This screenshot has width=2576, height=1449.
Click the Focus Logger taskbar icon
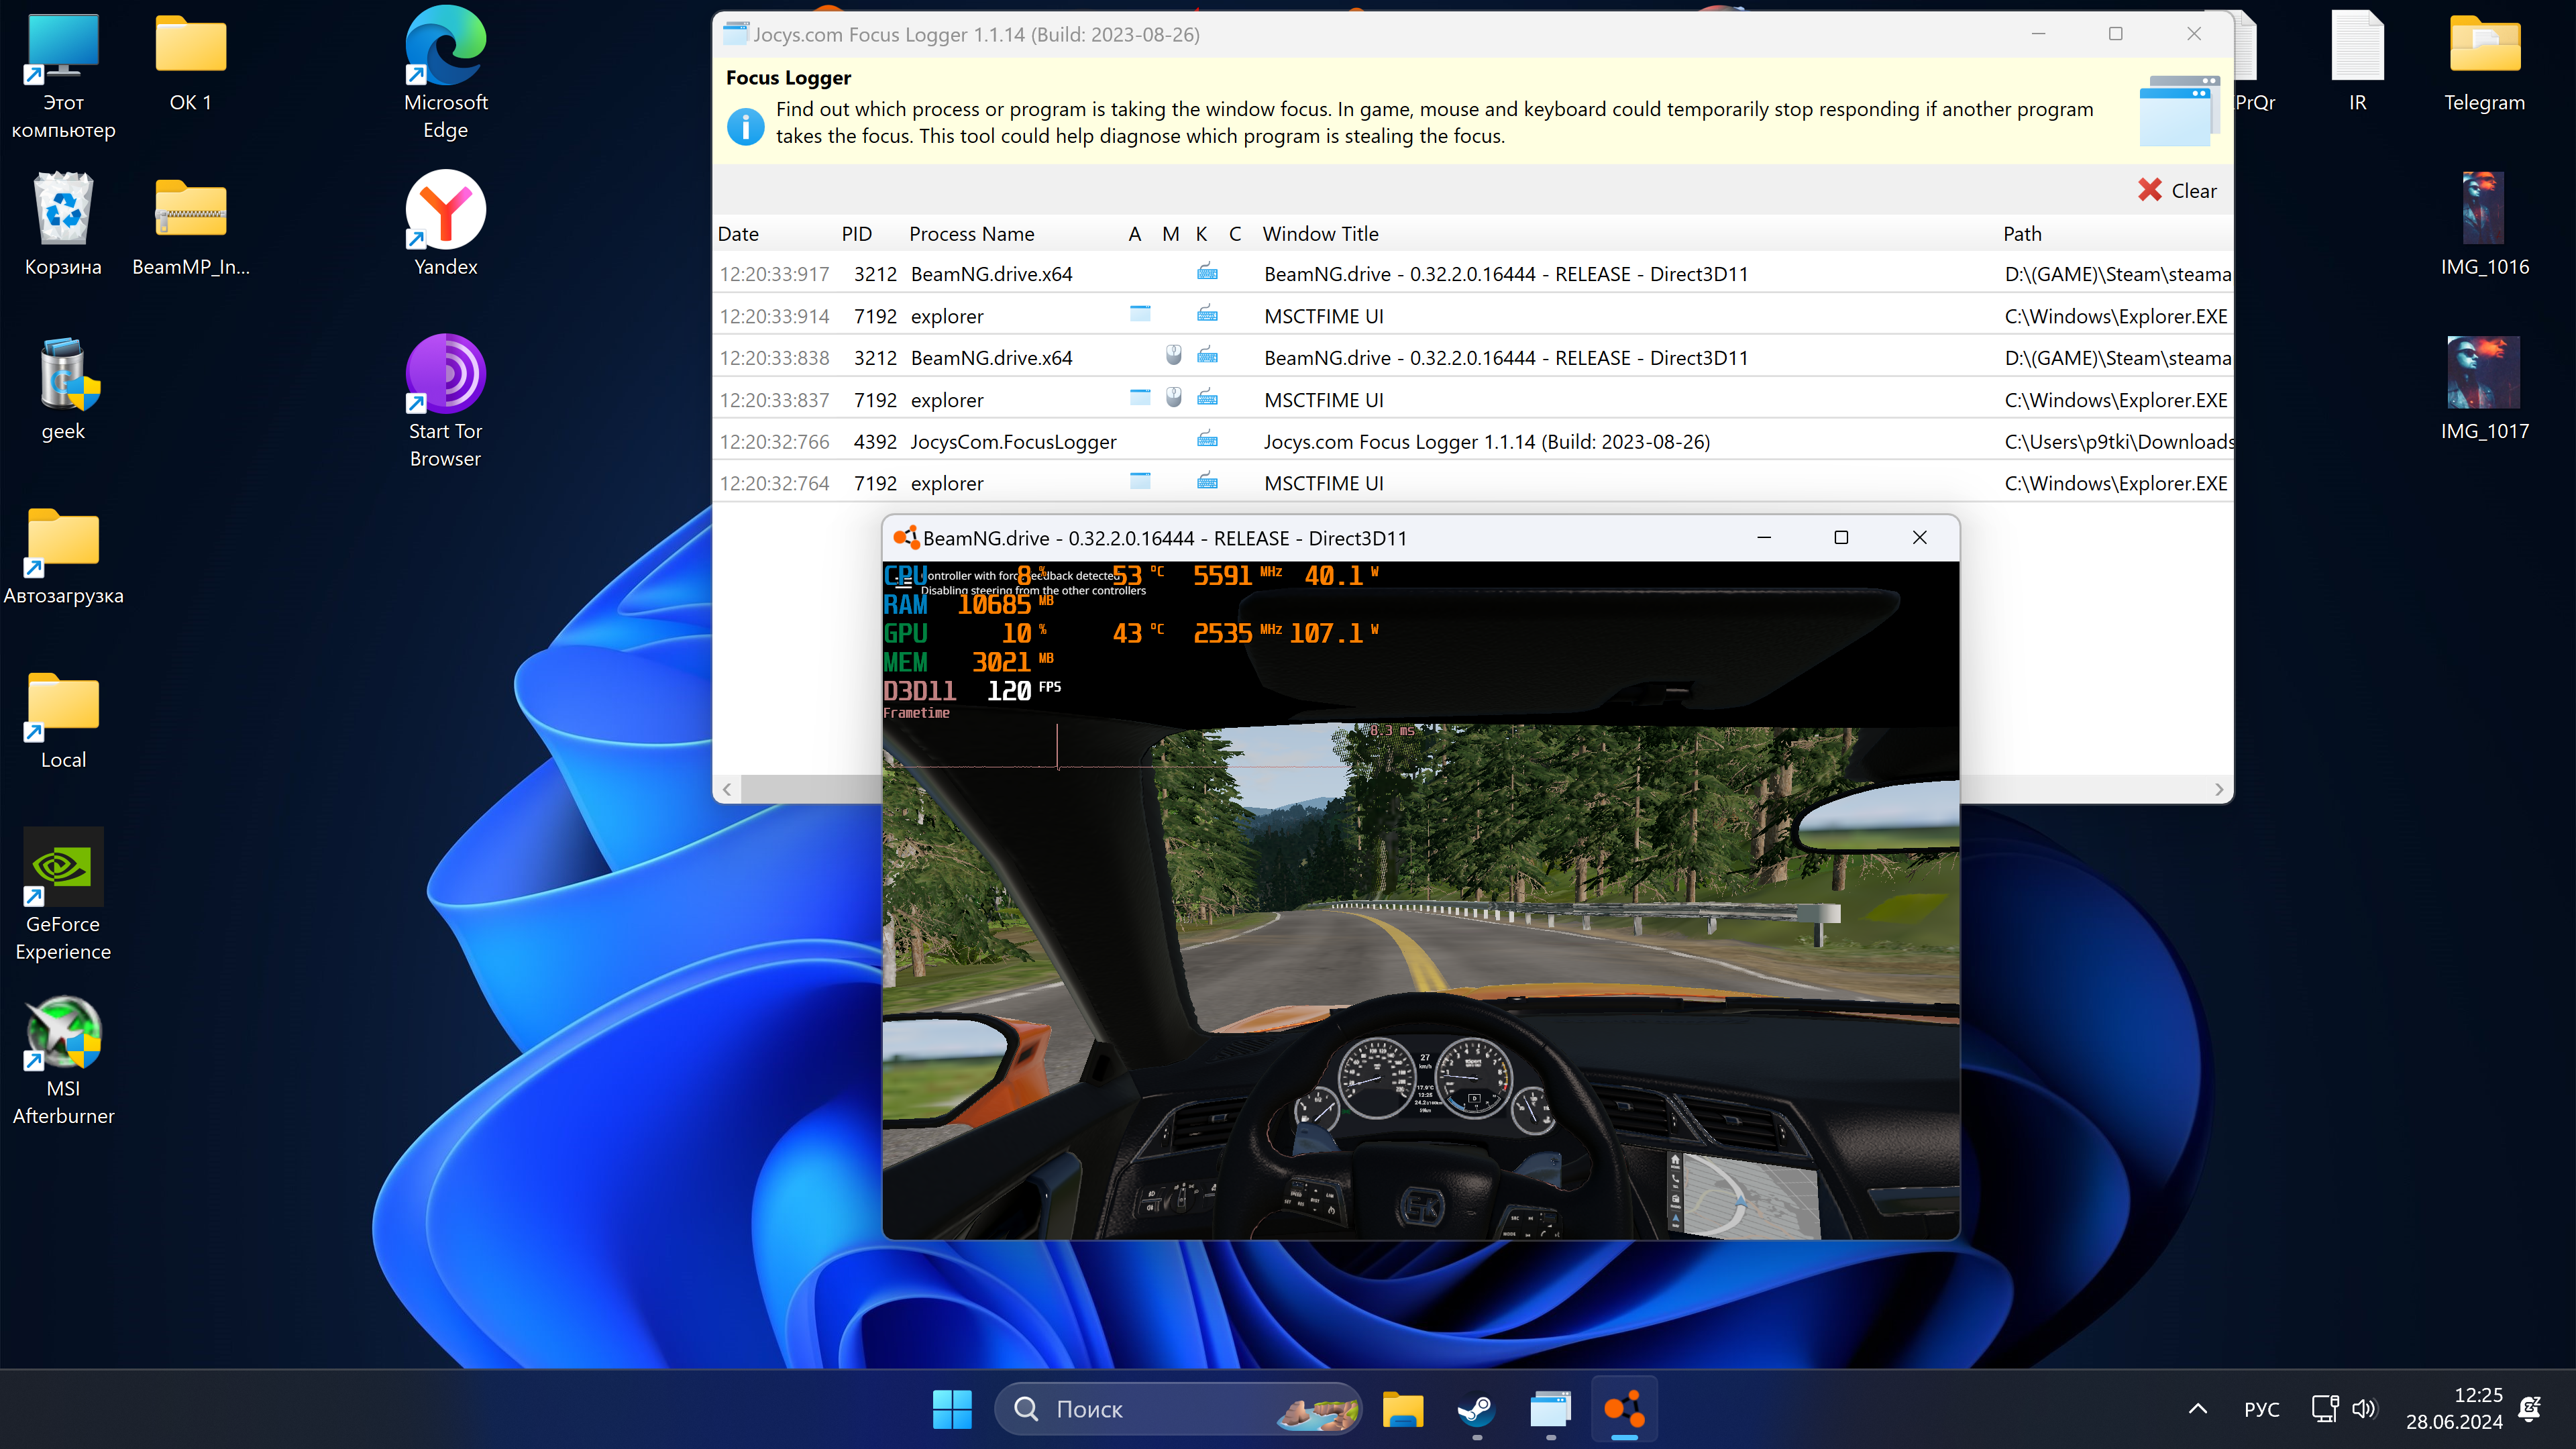[x=1550, y=1409]
